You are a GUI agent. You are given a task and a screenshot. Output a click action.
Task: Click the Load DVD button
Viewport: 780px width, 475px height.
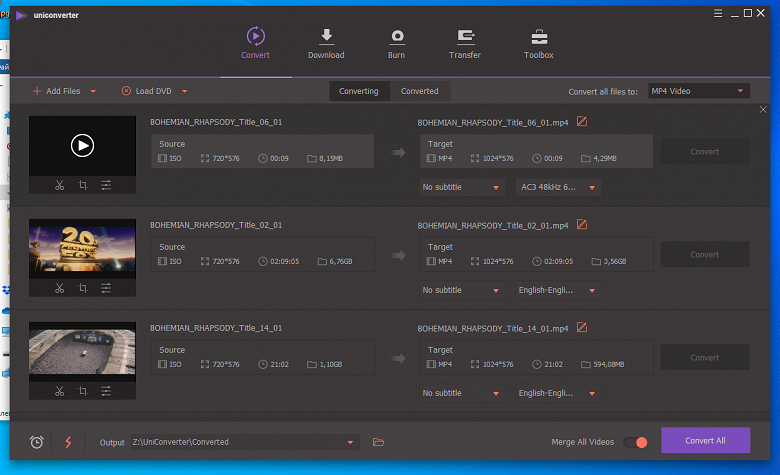pos(147,91)
